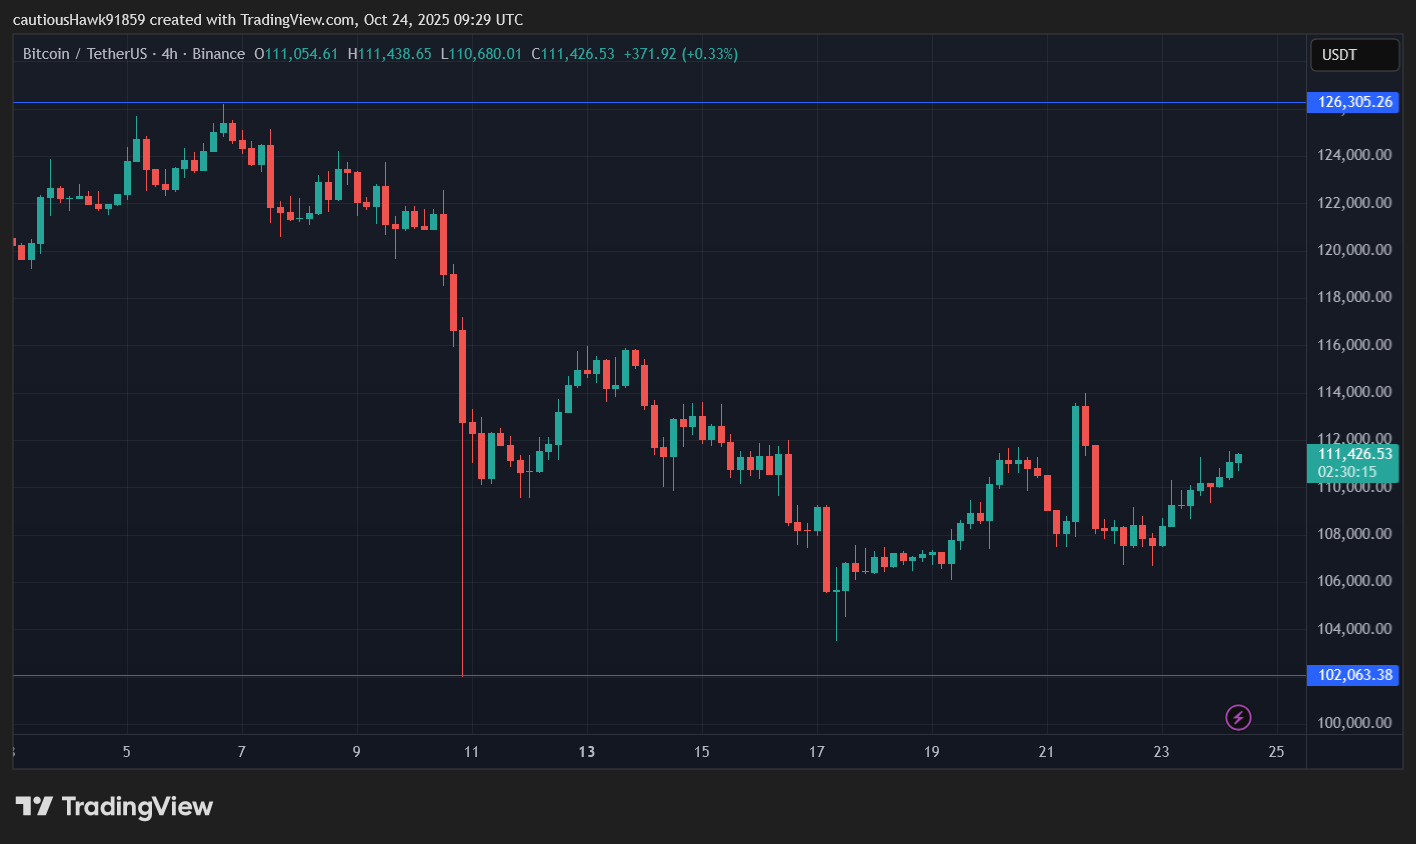The width and height of the screenshot is (1416, 844).
Task: Open the USDT currency selector at top right
Action: coord(1354,55)
